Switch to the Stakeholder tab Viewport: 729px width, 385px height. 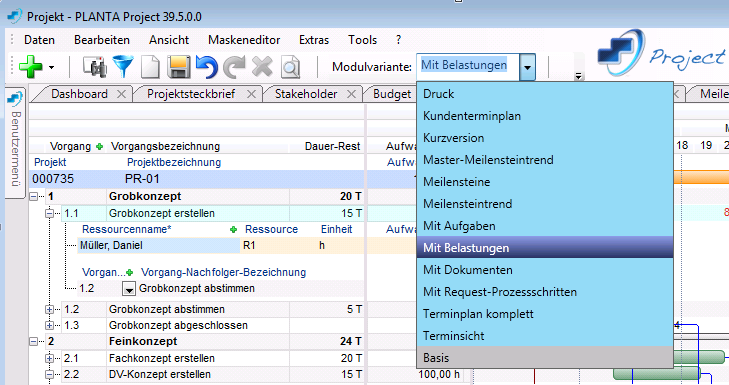pos(306,94)
